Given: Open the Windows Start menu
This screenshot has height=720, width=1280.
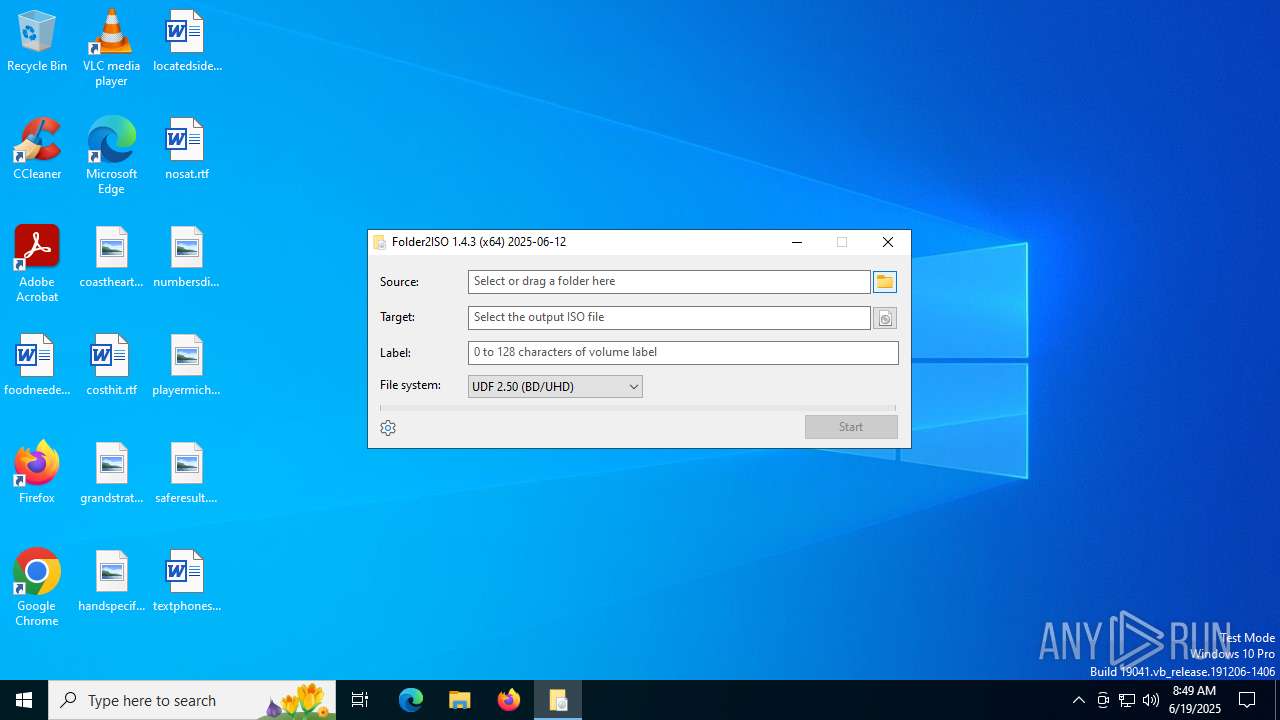Looking at the screenshot, I should (x=24, y=700).
